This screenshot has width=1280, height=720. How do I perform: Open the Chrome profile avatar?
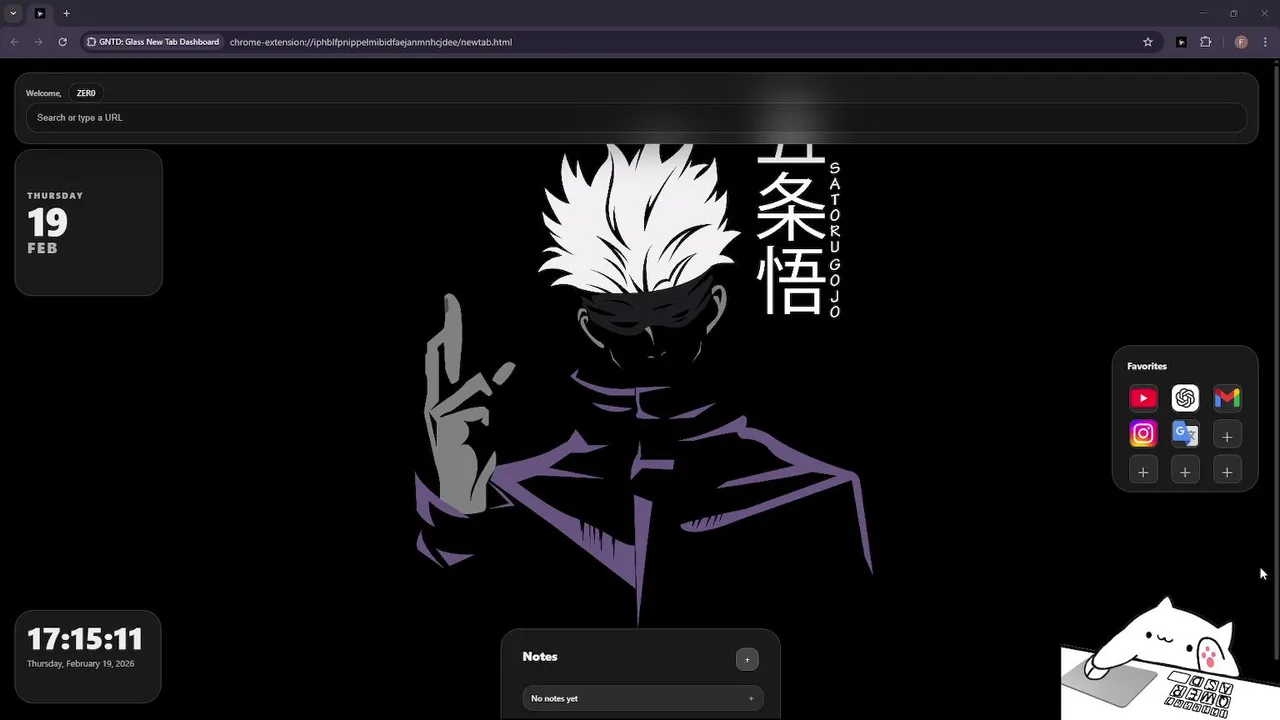[1241, 42]
